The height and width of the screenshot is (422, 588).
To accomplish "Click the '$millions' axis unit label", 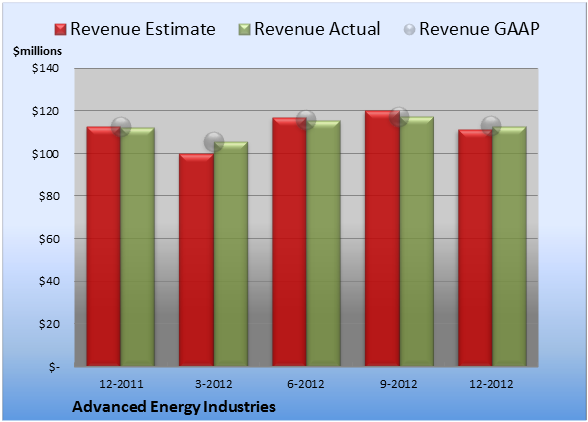I will click(38, 51).
